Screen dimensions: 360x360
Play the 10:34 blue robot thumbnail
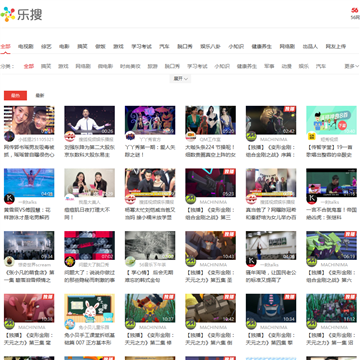[x=271, y=308]
